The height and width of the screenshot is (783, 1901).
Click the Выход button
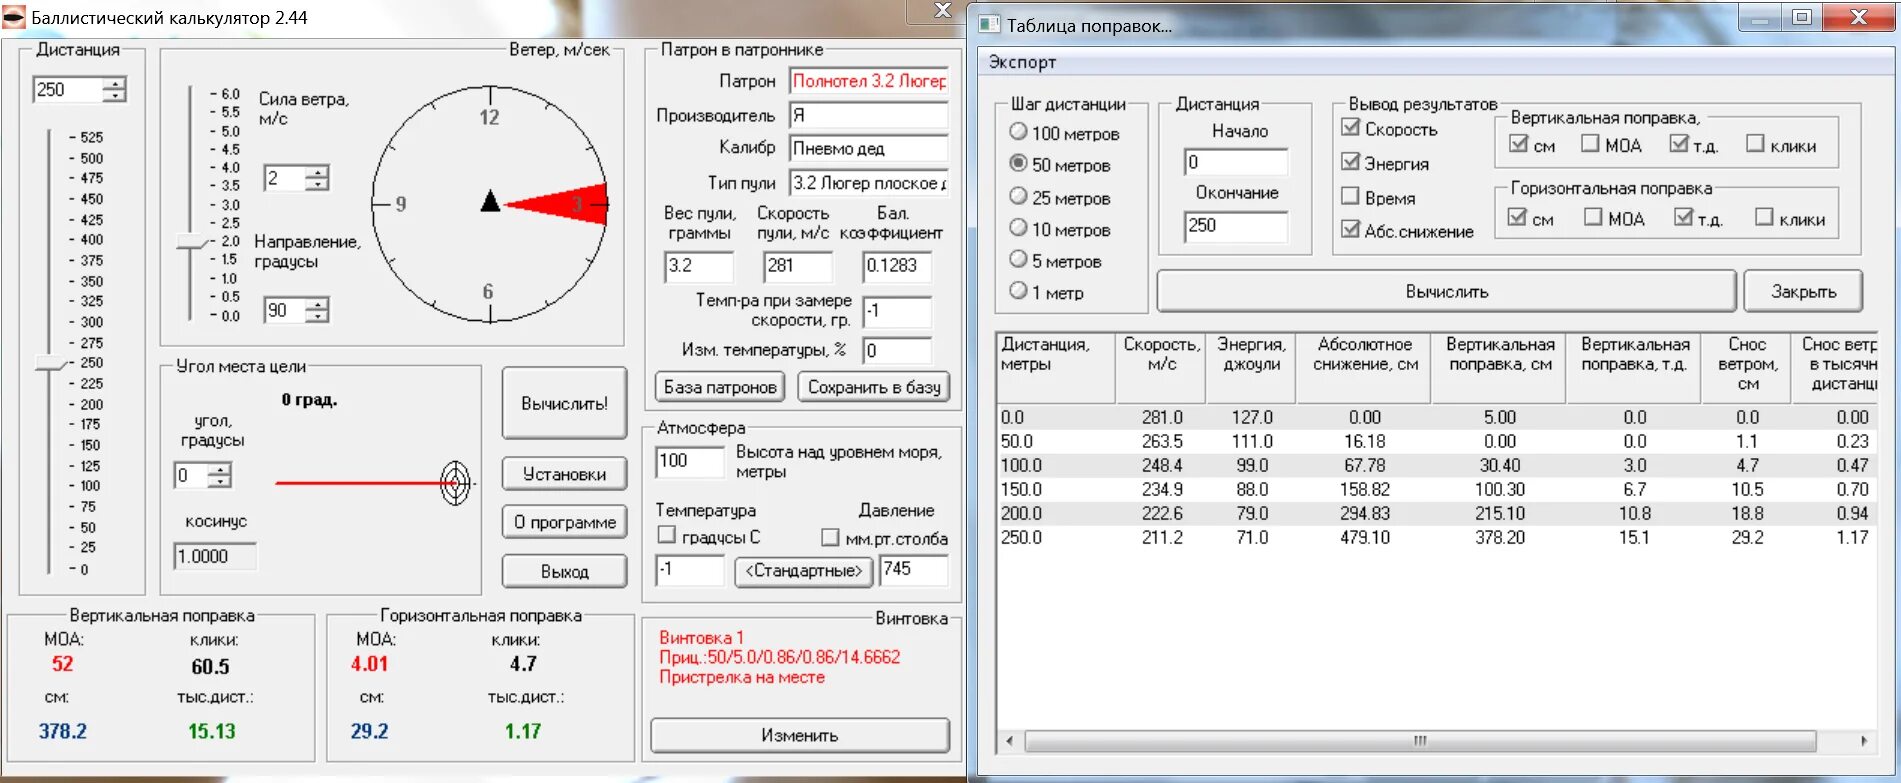pyautogui.click(x=564, y=572)
